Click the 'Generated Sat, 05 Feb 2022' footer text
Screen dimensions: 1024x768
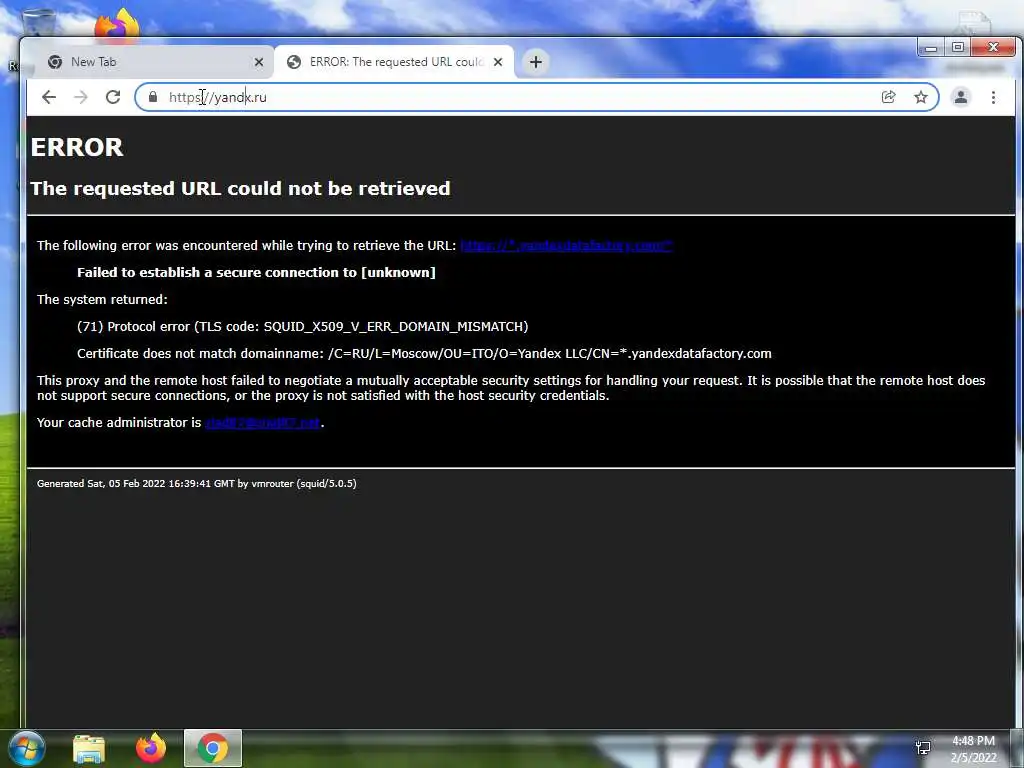point(197,484)
